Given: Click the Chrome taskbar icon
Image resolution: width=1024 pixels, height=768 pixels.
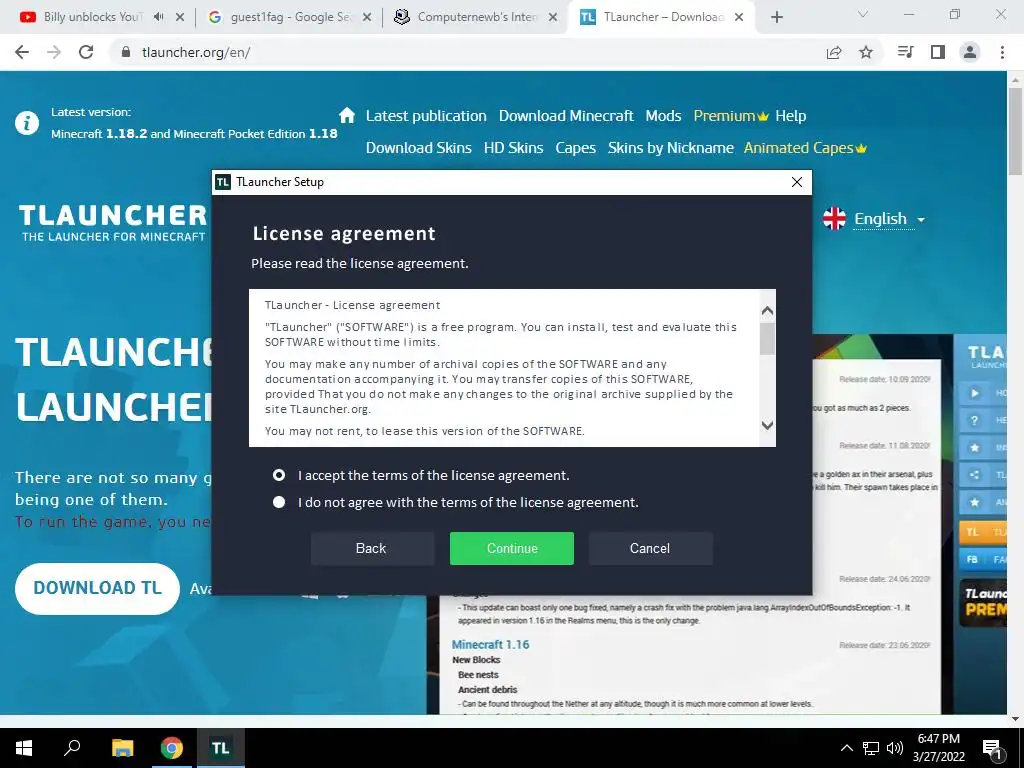Looking at the screenshot, I should (172, 748).
